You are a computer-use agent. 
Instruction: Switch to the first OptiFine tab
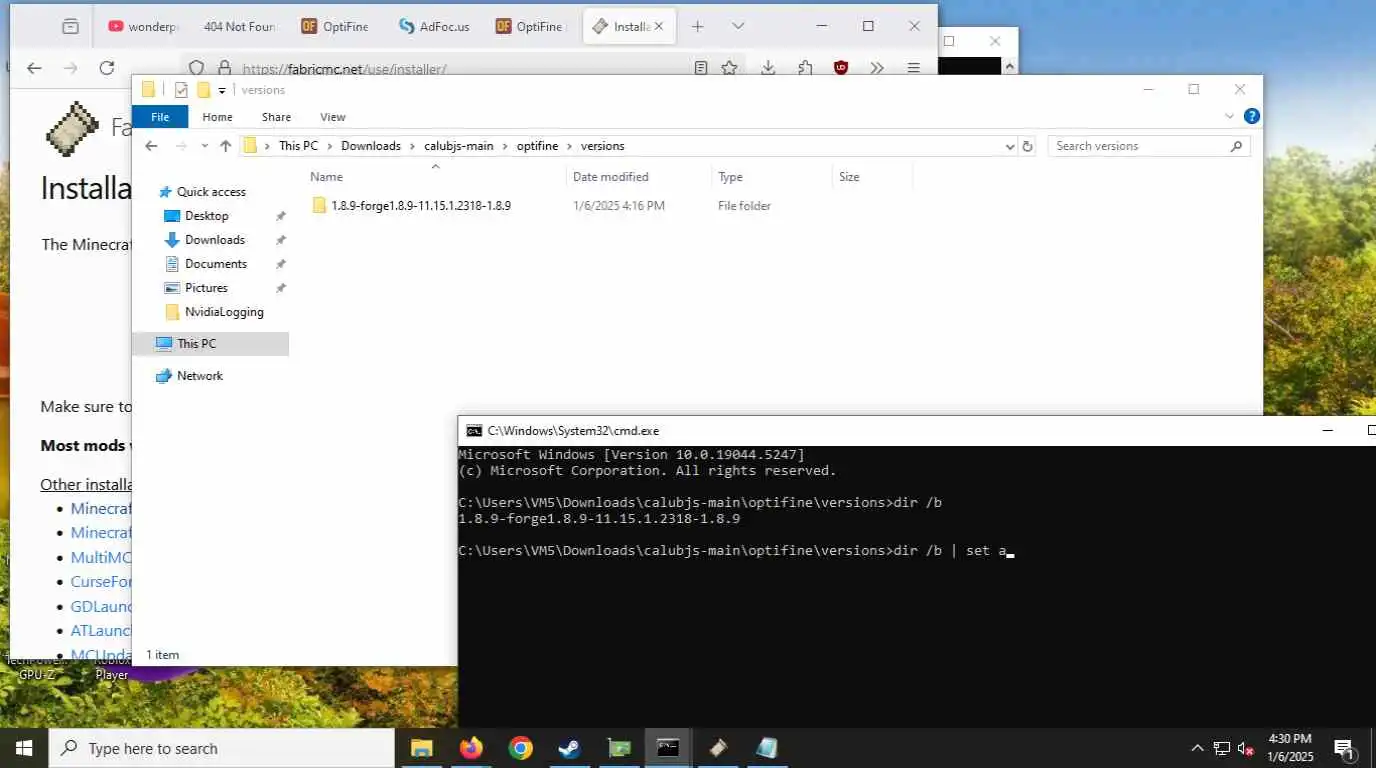pyautogui.click(x=336, y=27)
